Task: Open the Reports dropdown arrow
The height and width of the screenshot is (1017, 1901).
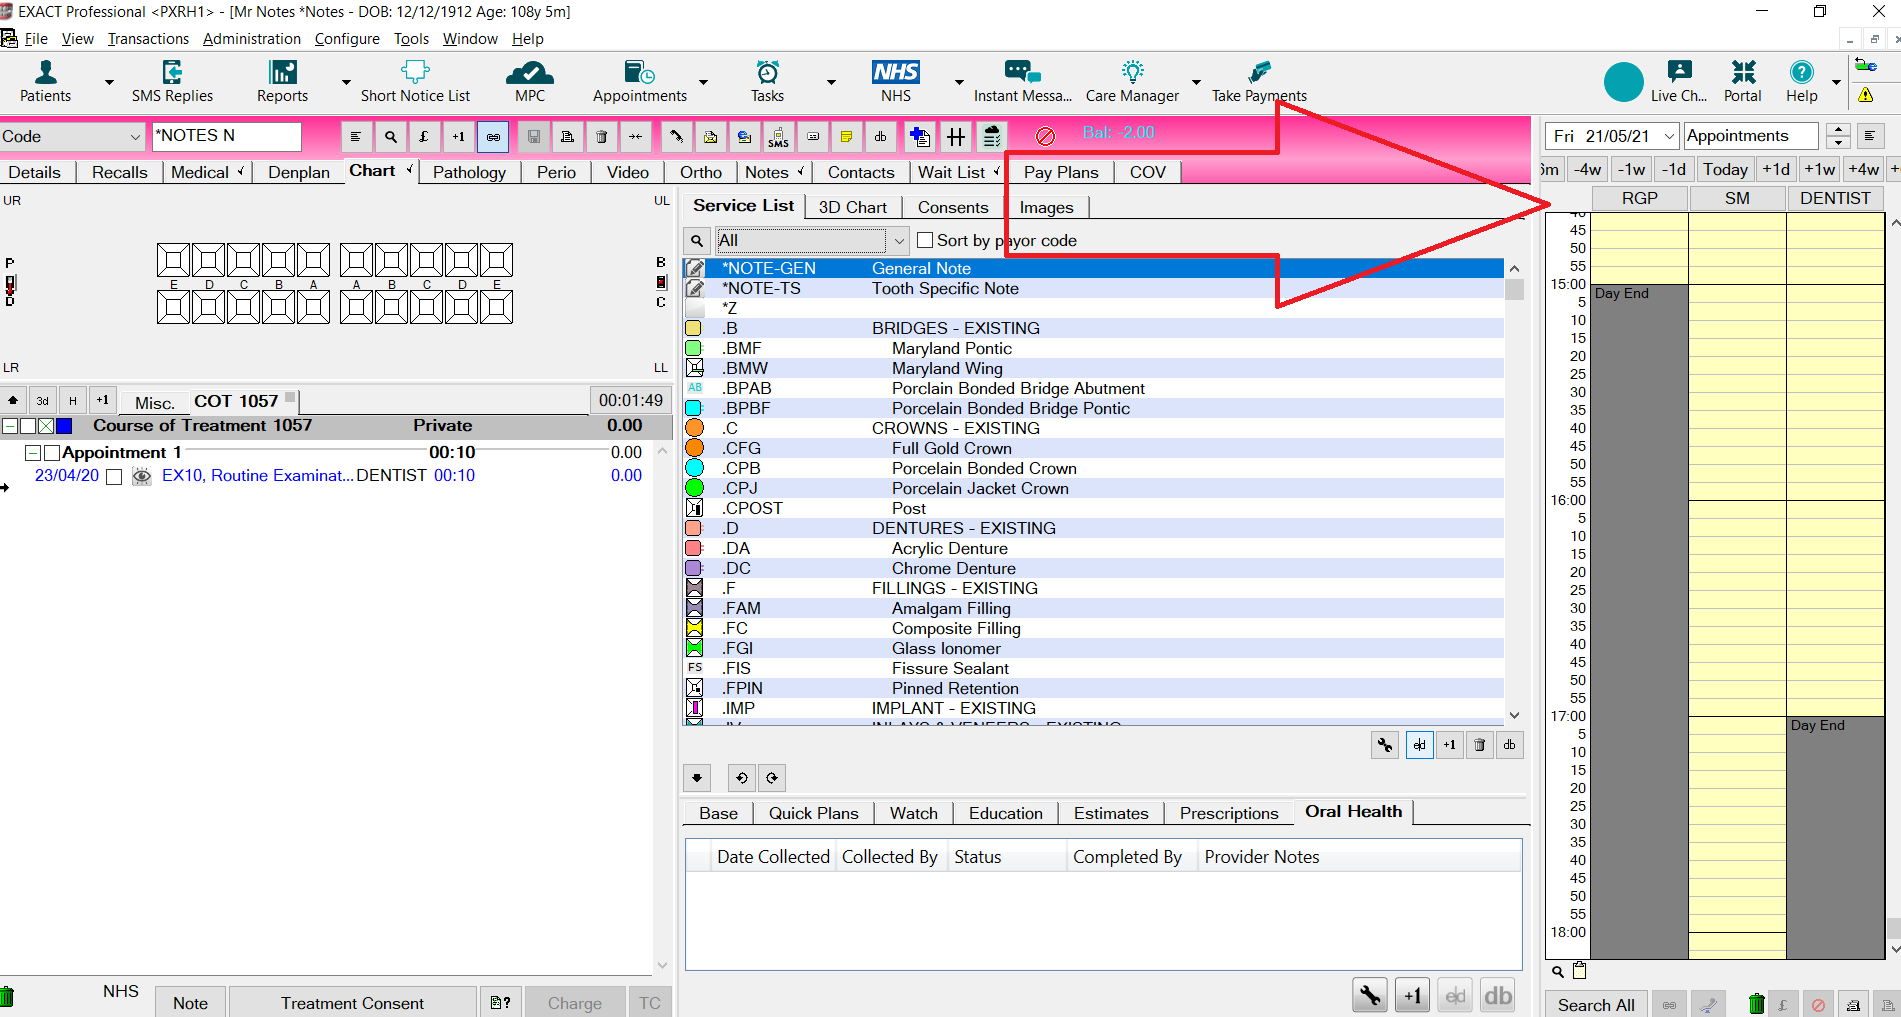Action: click(x=346, y=82)
